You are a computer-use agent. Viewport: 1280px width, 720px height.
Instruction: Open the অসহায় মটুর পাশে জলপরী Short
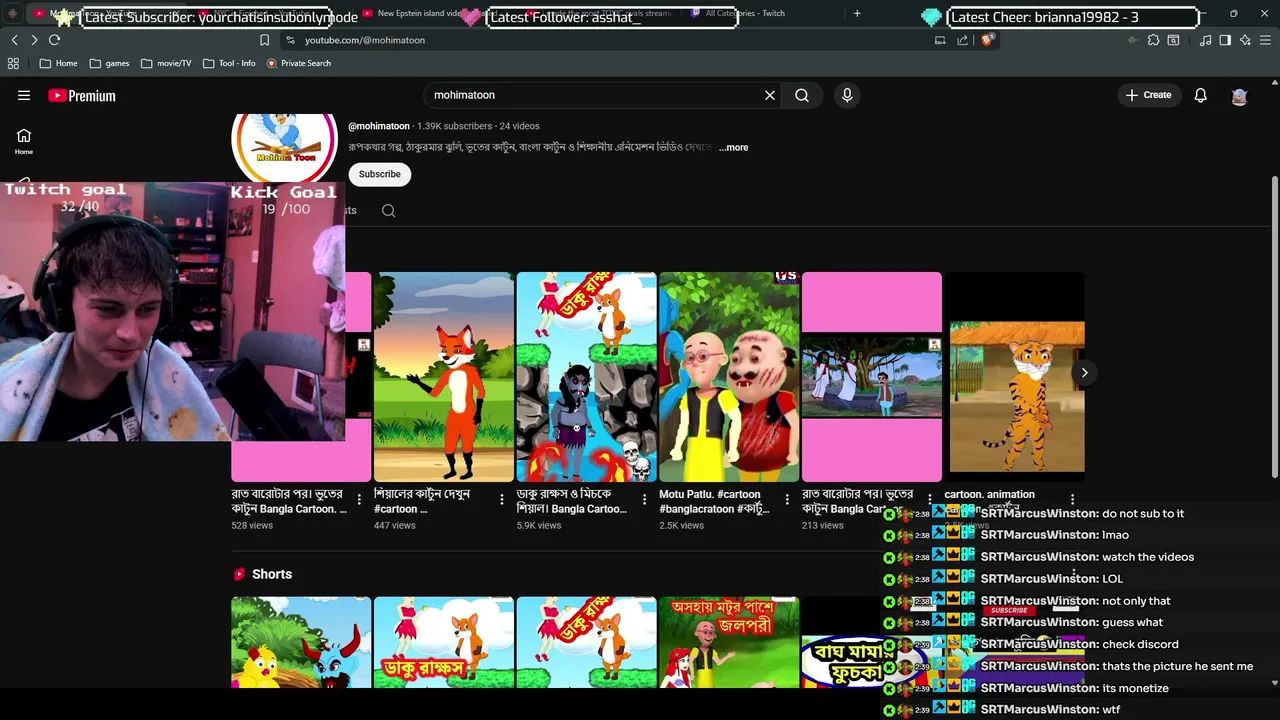click(x=729, y=643)
